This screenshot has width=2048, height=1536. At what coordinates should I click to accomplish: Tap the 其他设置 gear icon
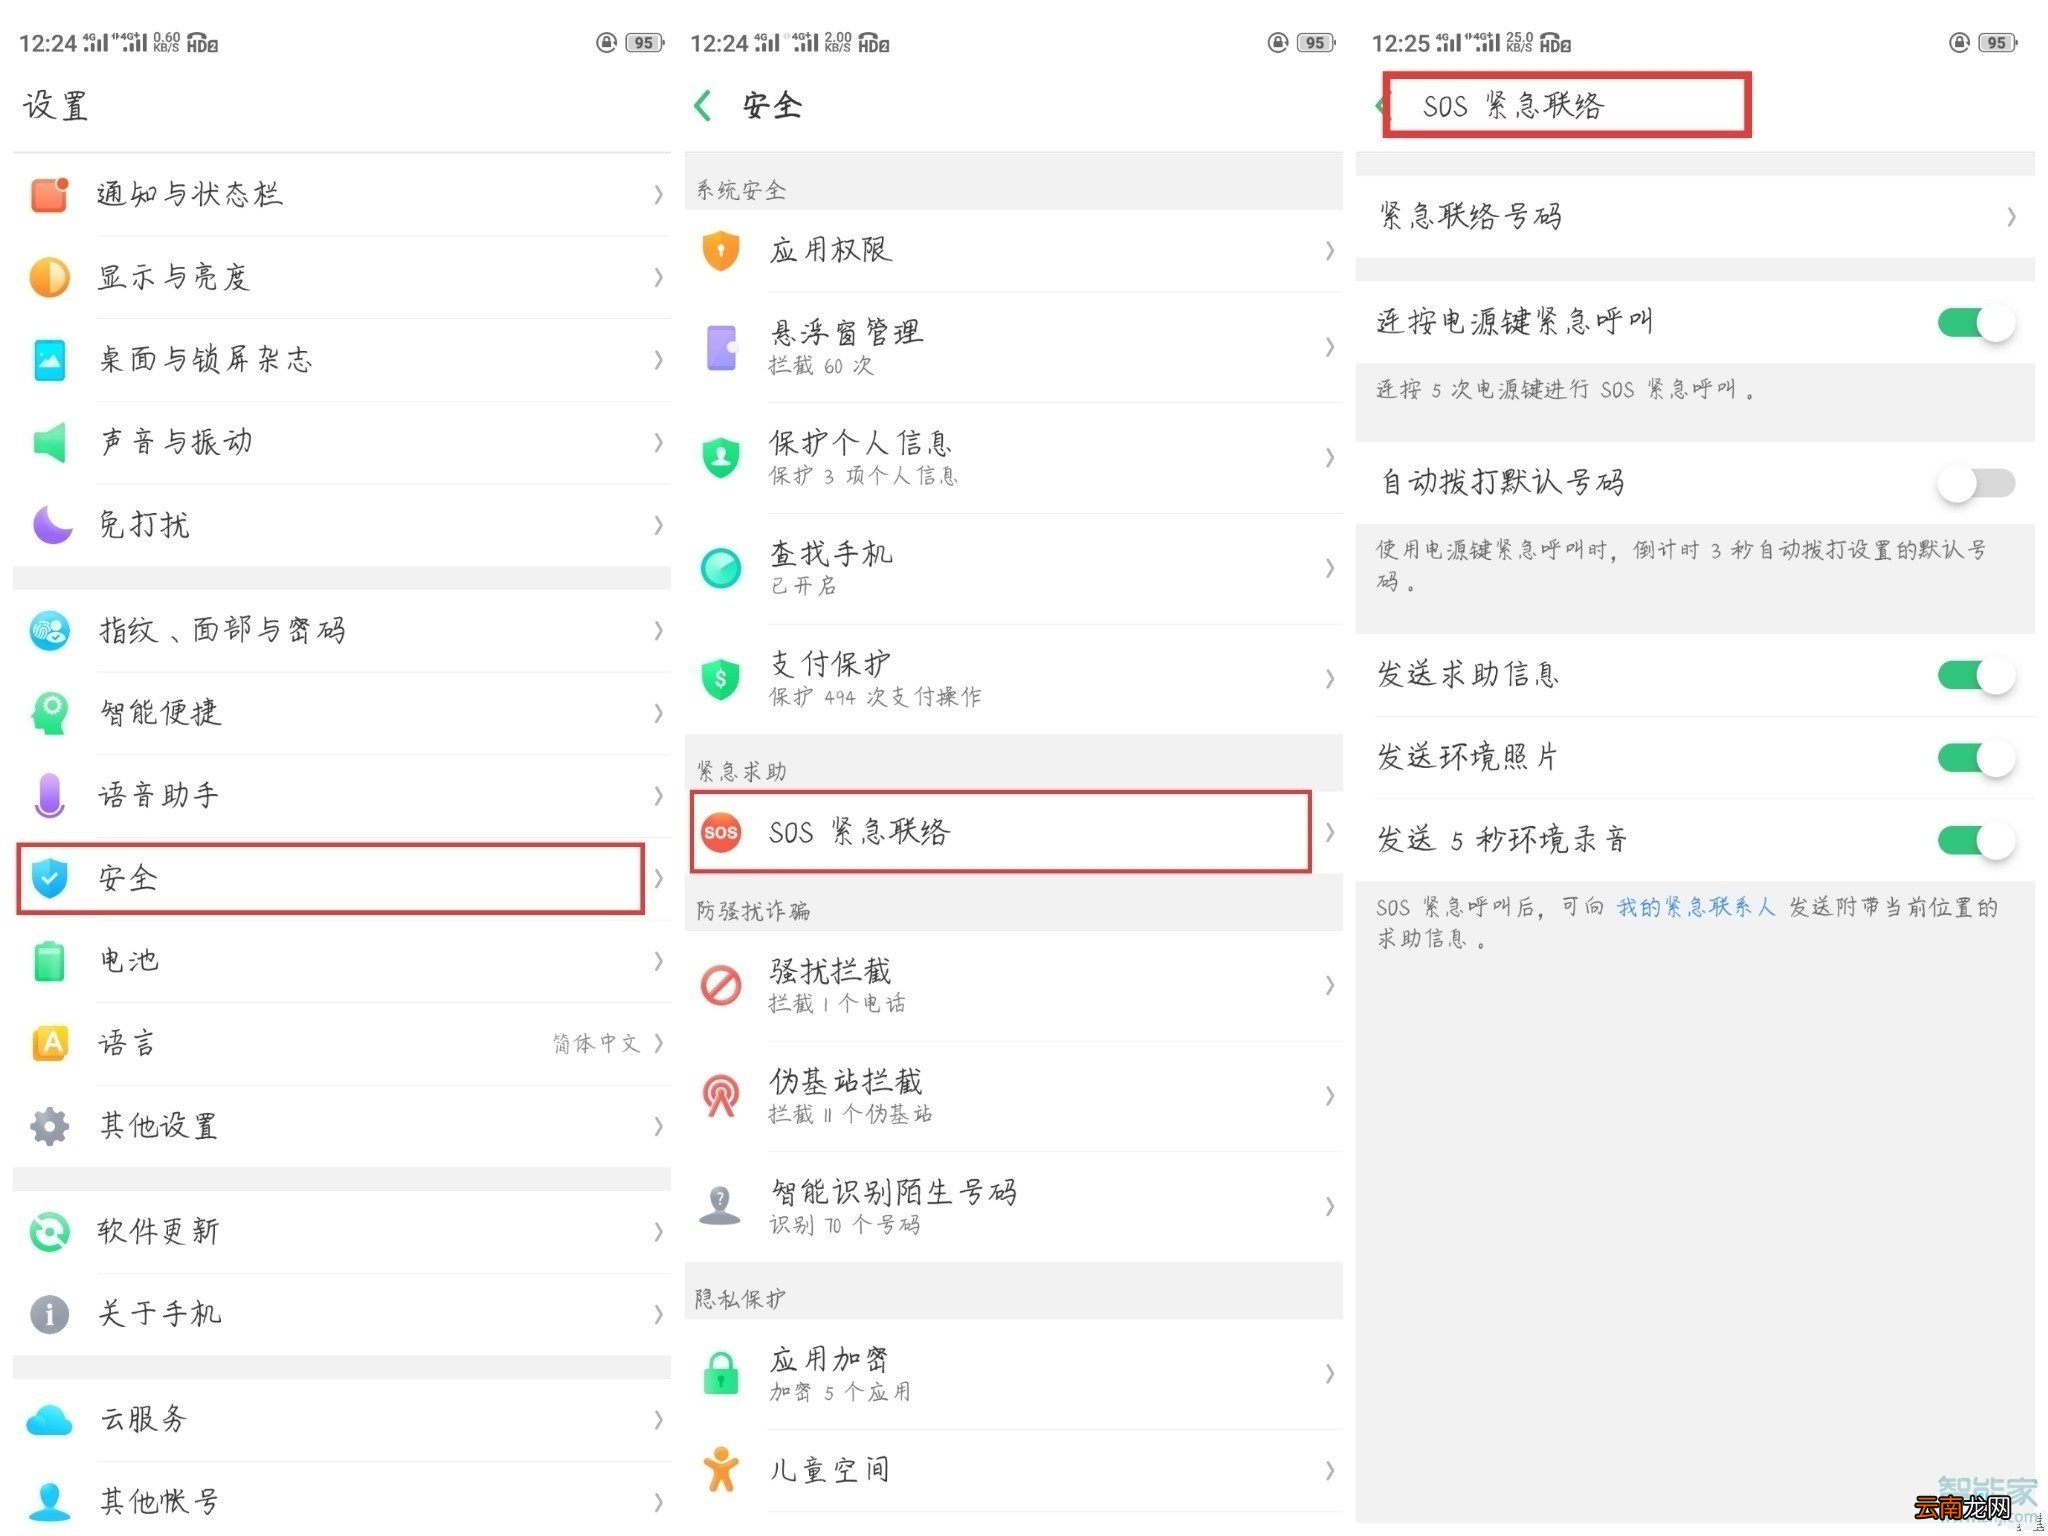point(49,1126)
